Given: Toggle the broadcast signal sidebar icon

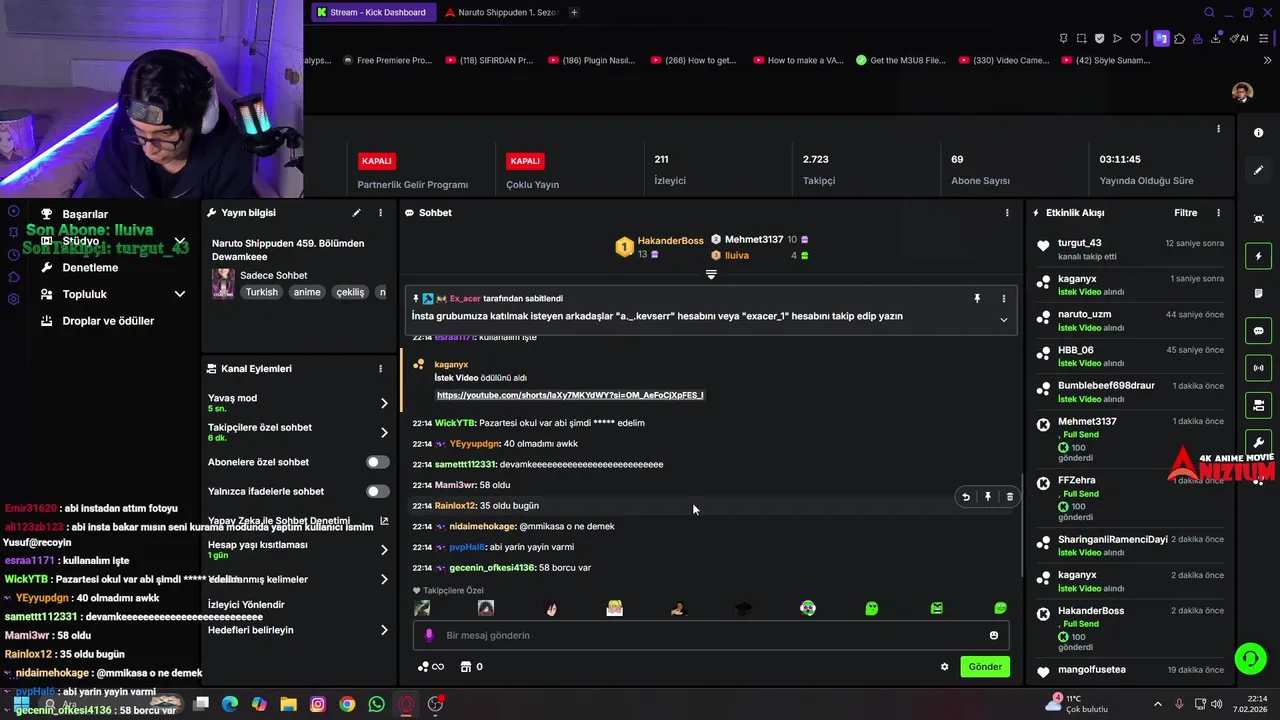Looking at the screenshot, I should tap(1258, 368).
